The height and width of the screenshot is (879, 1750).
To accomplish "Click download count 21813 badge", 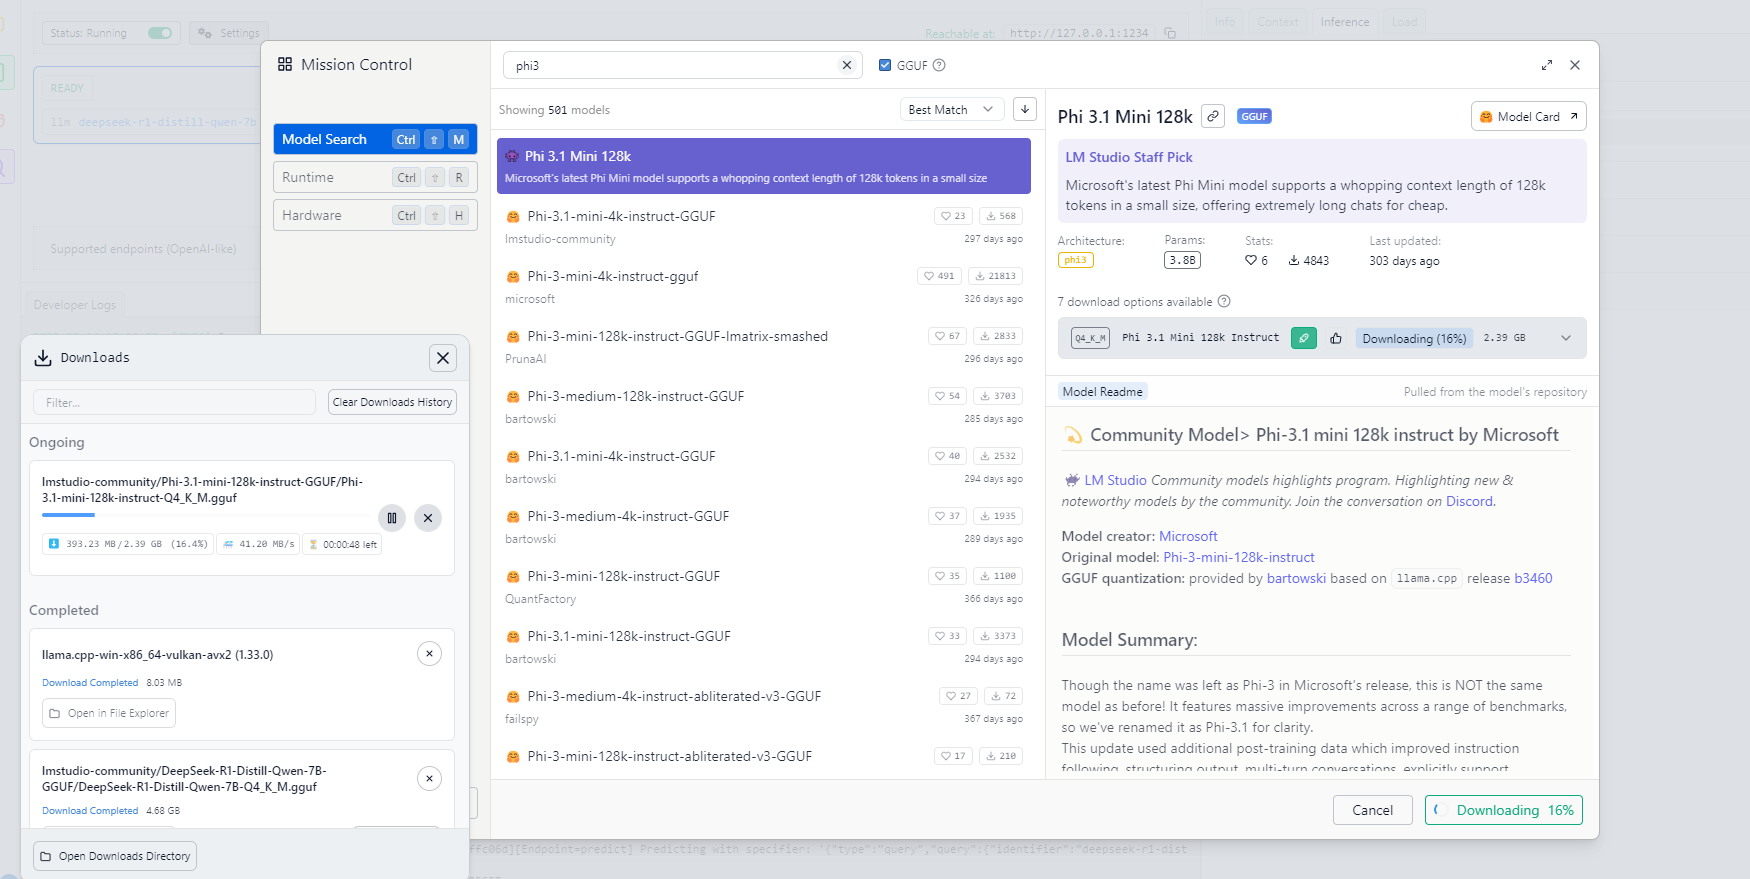I will 995,276.
